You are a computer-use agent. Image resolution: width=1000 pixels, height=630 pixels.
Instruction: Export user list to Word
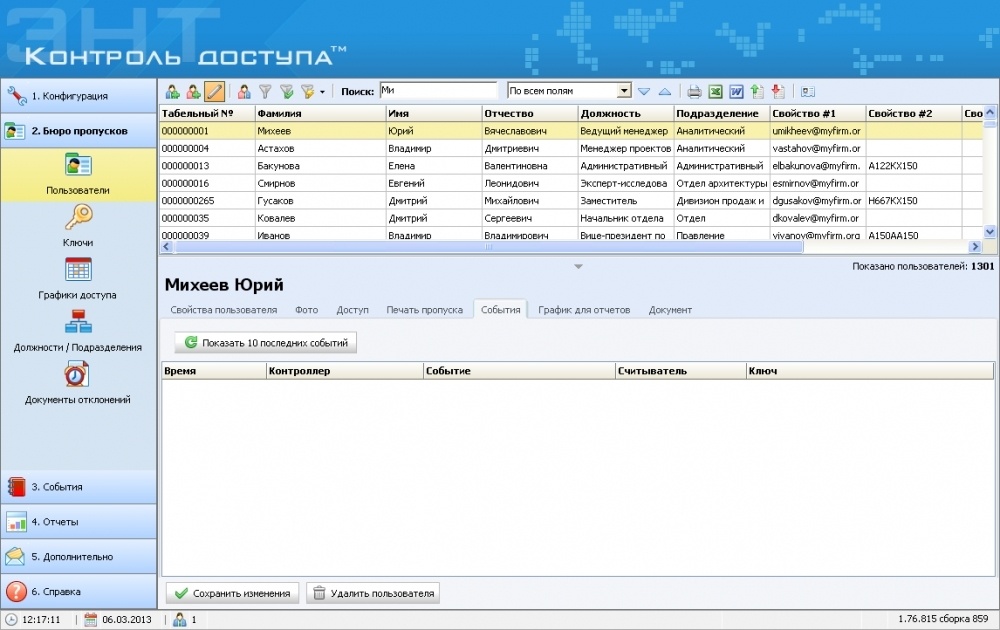point(736,91)
